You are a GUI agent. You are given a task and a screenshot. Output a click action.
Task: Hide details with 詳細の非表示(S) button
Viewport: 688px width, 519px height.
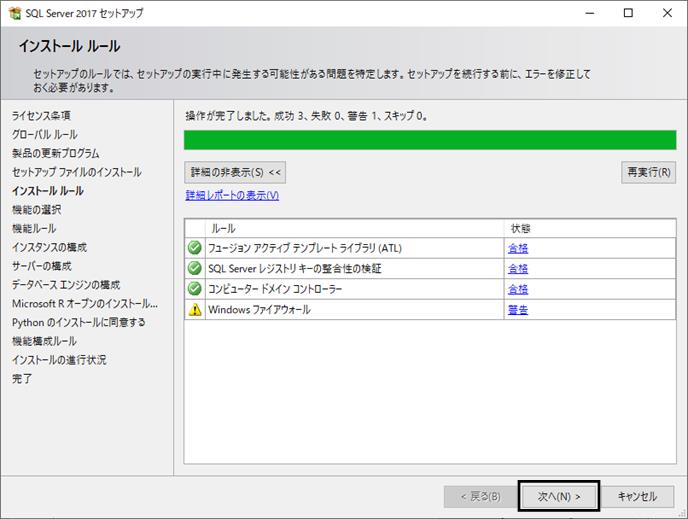tap(235, 172)
